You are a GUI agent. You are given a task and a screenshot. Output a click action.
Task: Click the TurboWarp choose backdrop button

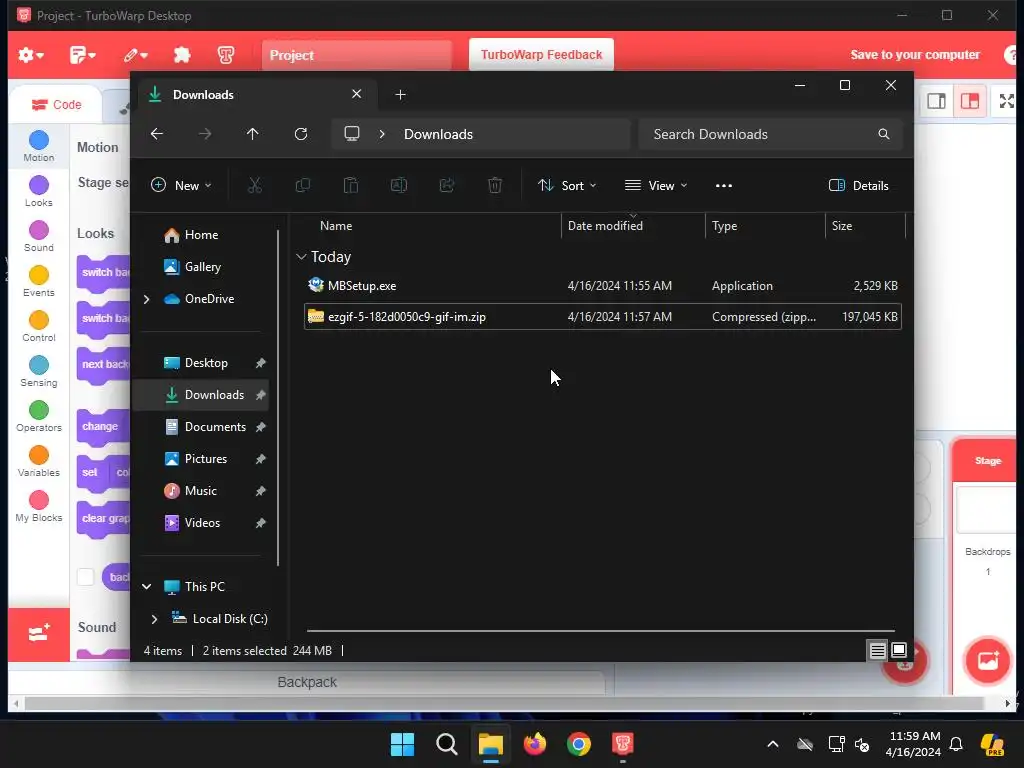(987, 660)
